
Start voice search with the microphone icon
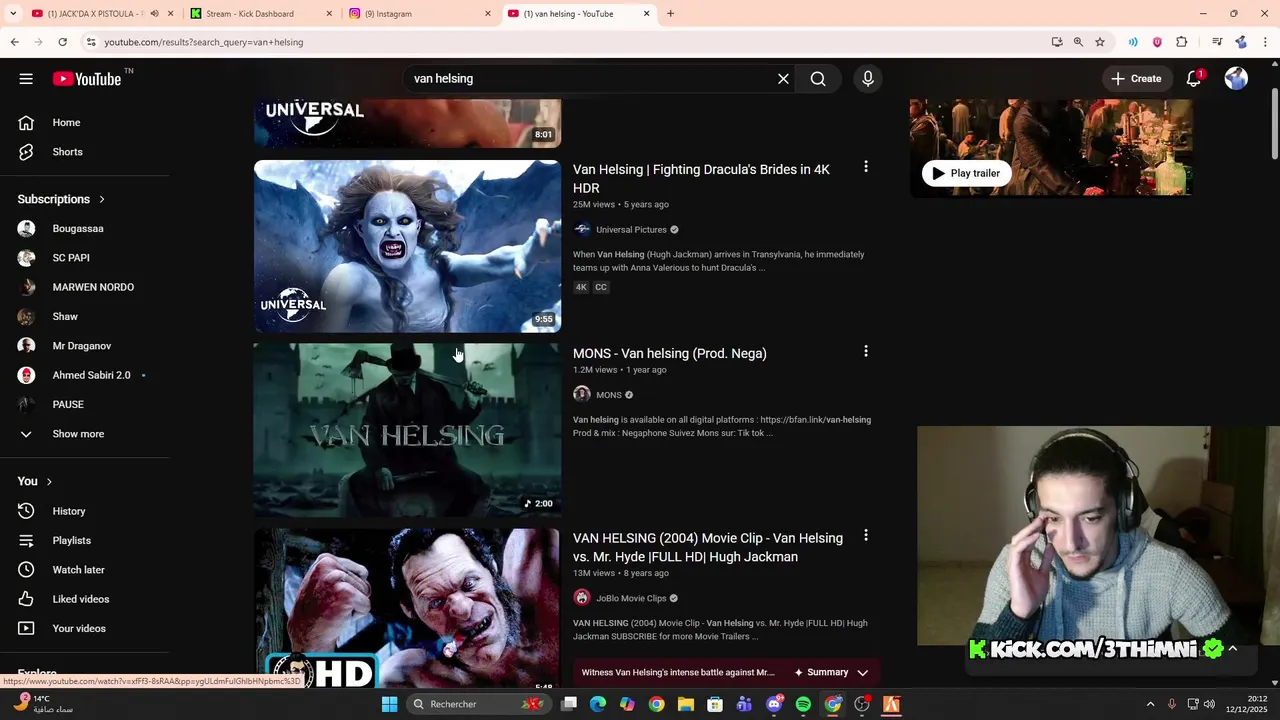(x=868, y=79)
